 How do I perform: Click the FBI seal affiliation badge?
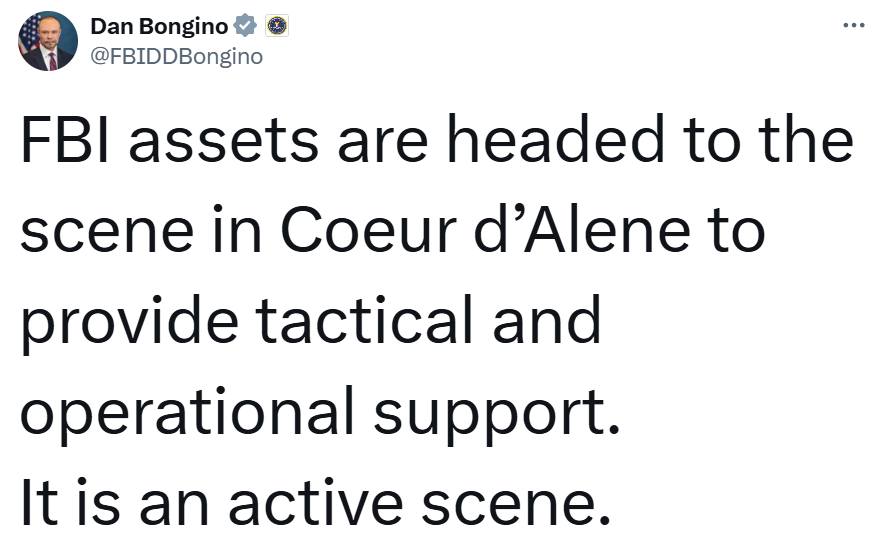[277, 26]
